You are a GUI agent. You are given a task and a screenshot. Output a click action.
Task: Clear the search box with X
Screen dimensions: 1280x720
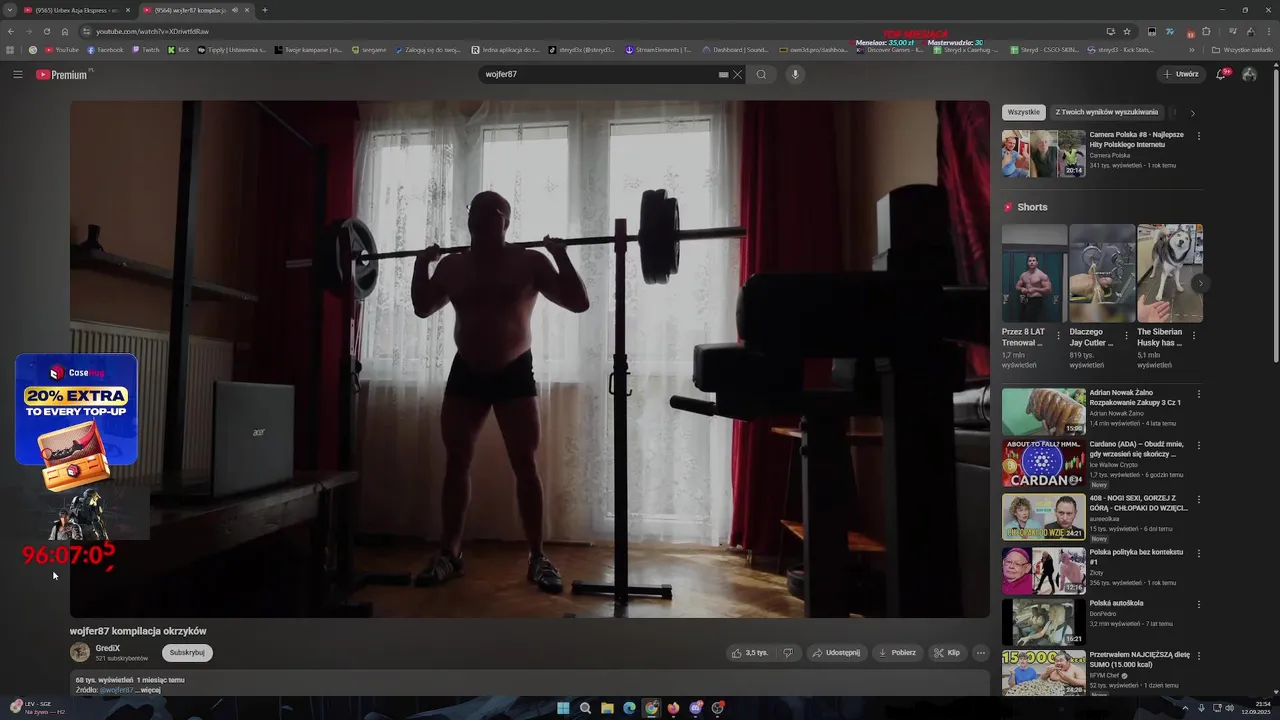pyautogui.click(x=738, y=74)
